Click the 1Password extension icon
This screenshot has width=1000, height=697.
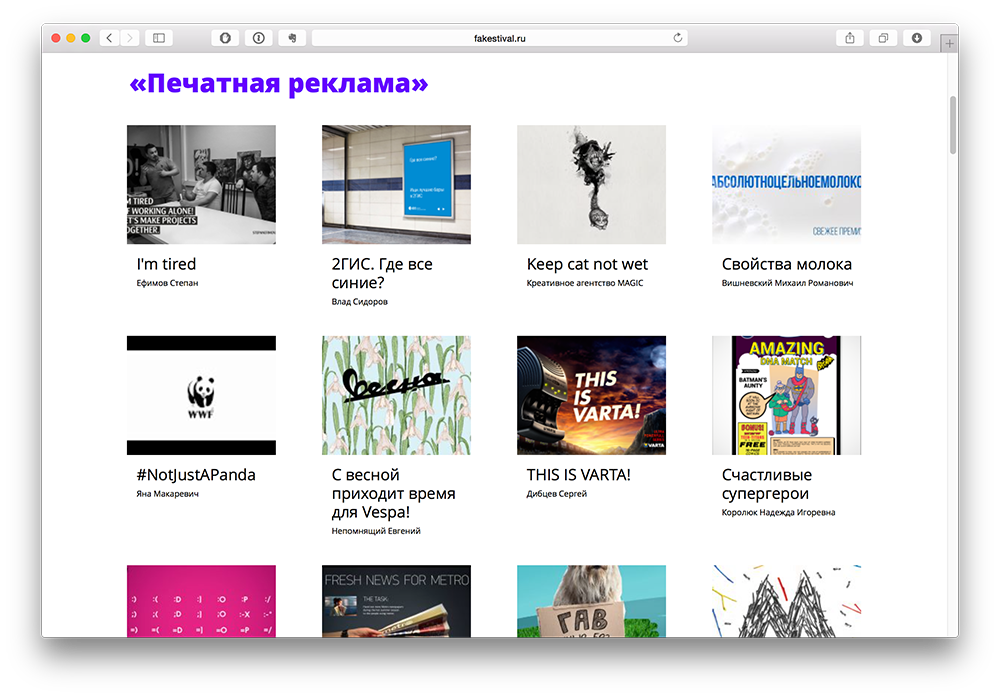(x=258, y=38)
